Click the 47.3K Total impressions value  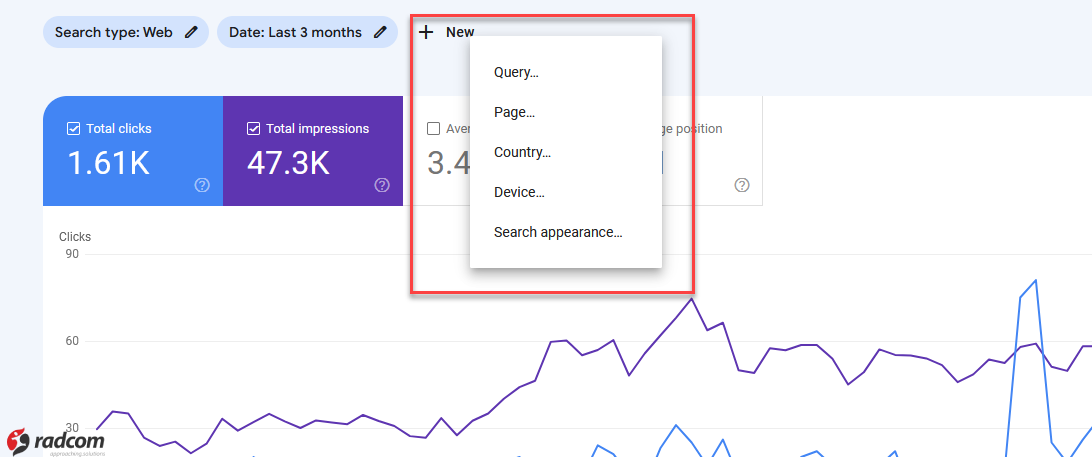(288, 163)
